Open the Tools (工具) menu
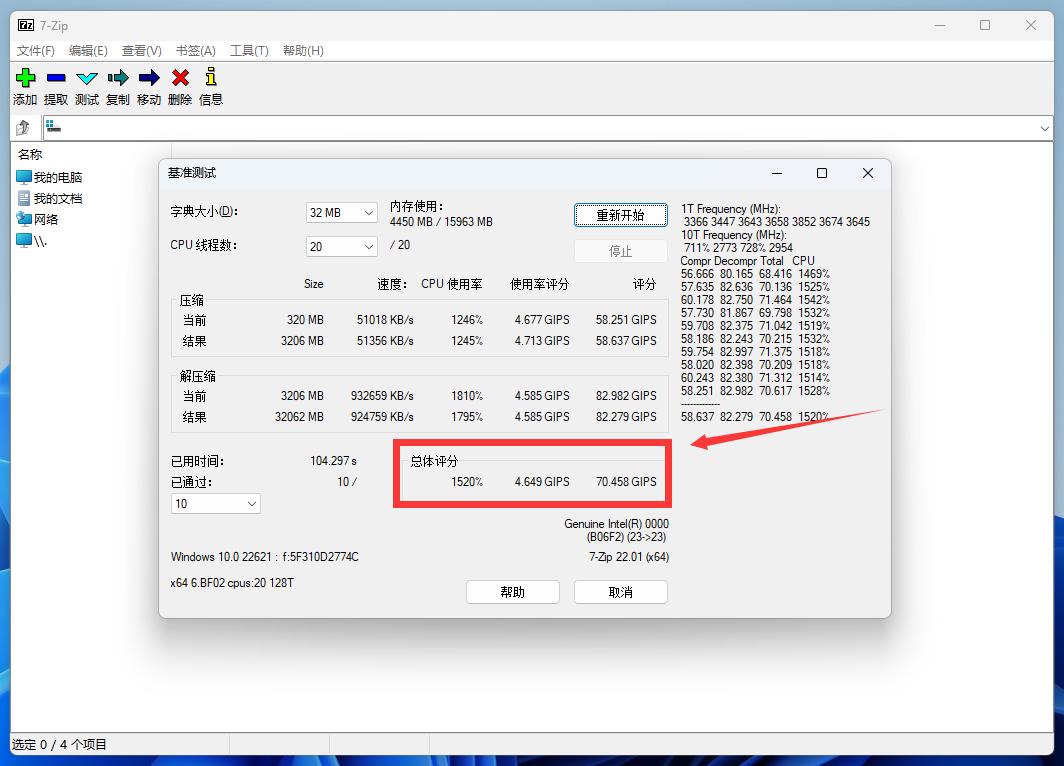Viewport: 1064px width, 766px height. [x=247, y=50]
